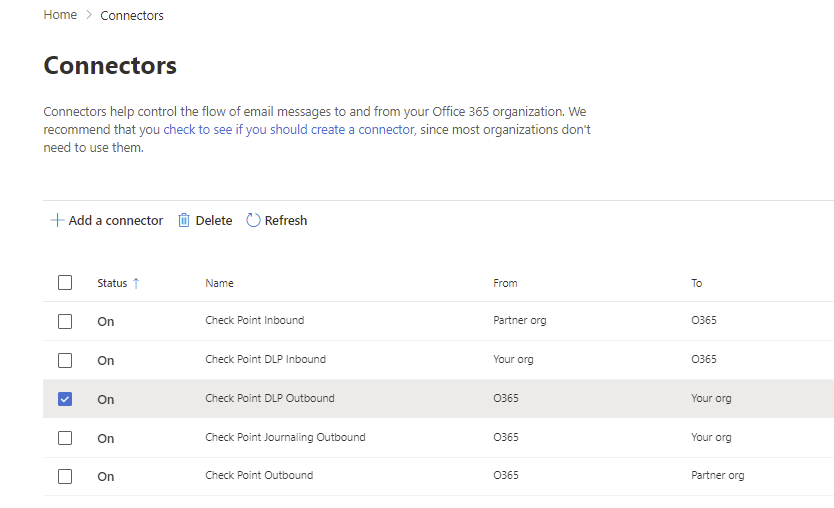Click 'Partner org' in the Check Point Inbound row
The image size is (834, 508).
520,320
